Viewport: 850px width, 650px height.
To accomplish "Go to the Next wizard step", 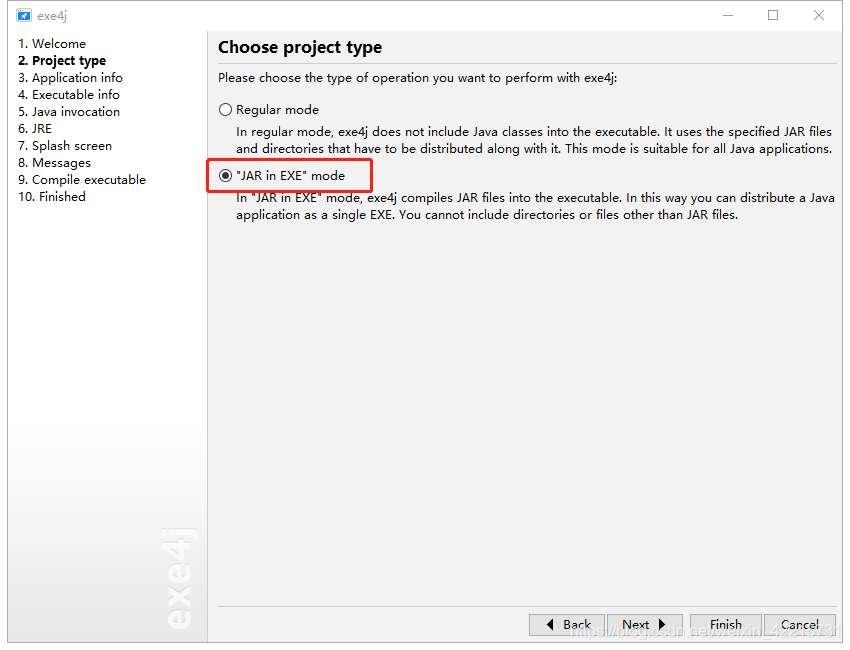I will pos(644,625).
